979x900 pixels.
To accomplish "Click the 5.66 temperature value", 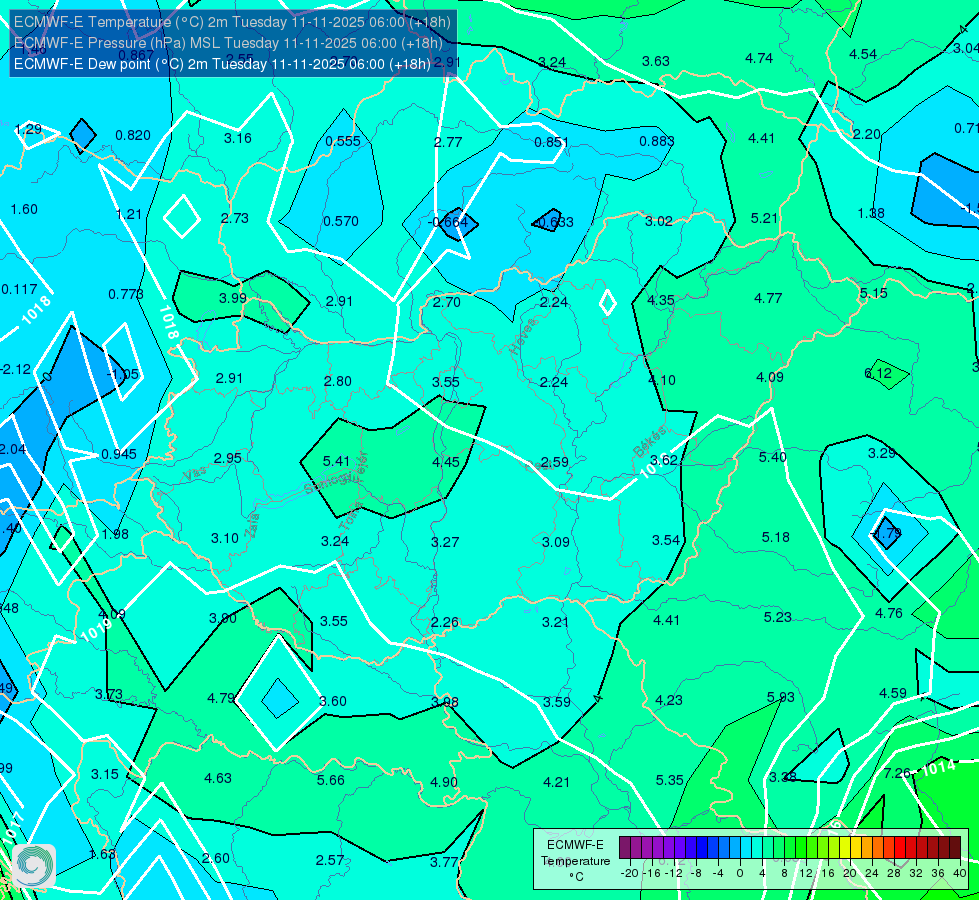I will (330, 780).
